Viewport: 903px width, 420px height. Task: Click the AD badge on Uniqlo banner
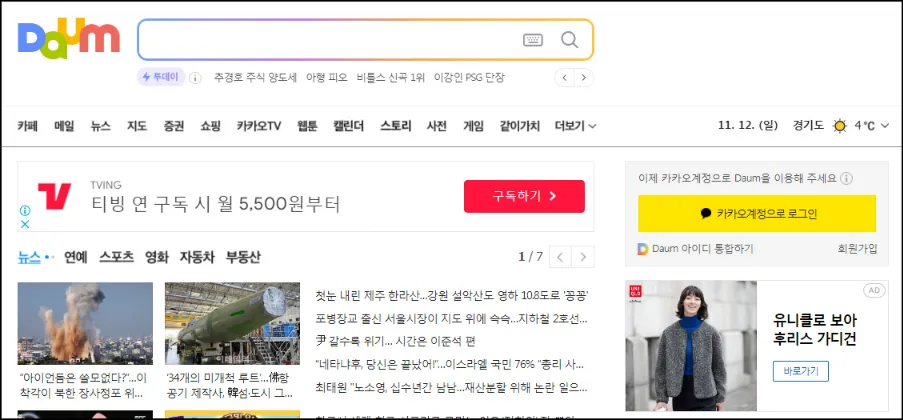[874, 291]
